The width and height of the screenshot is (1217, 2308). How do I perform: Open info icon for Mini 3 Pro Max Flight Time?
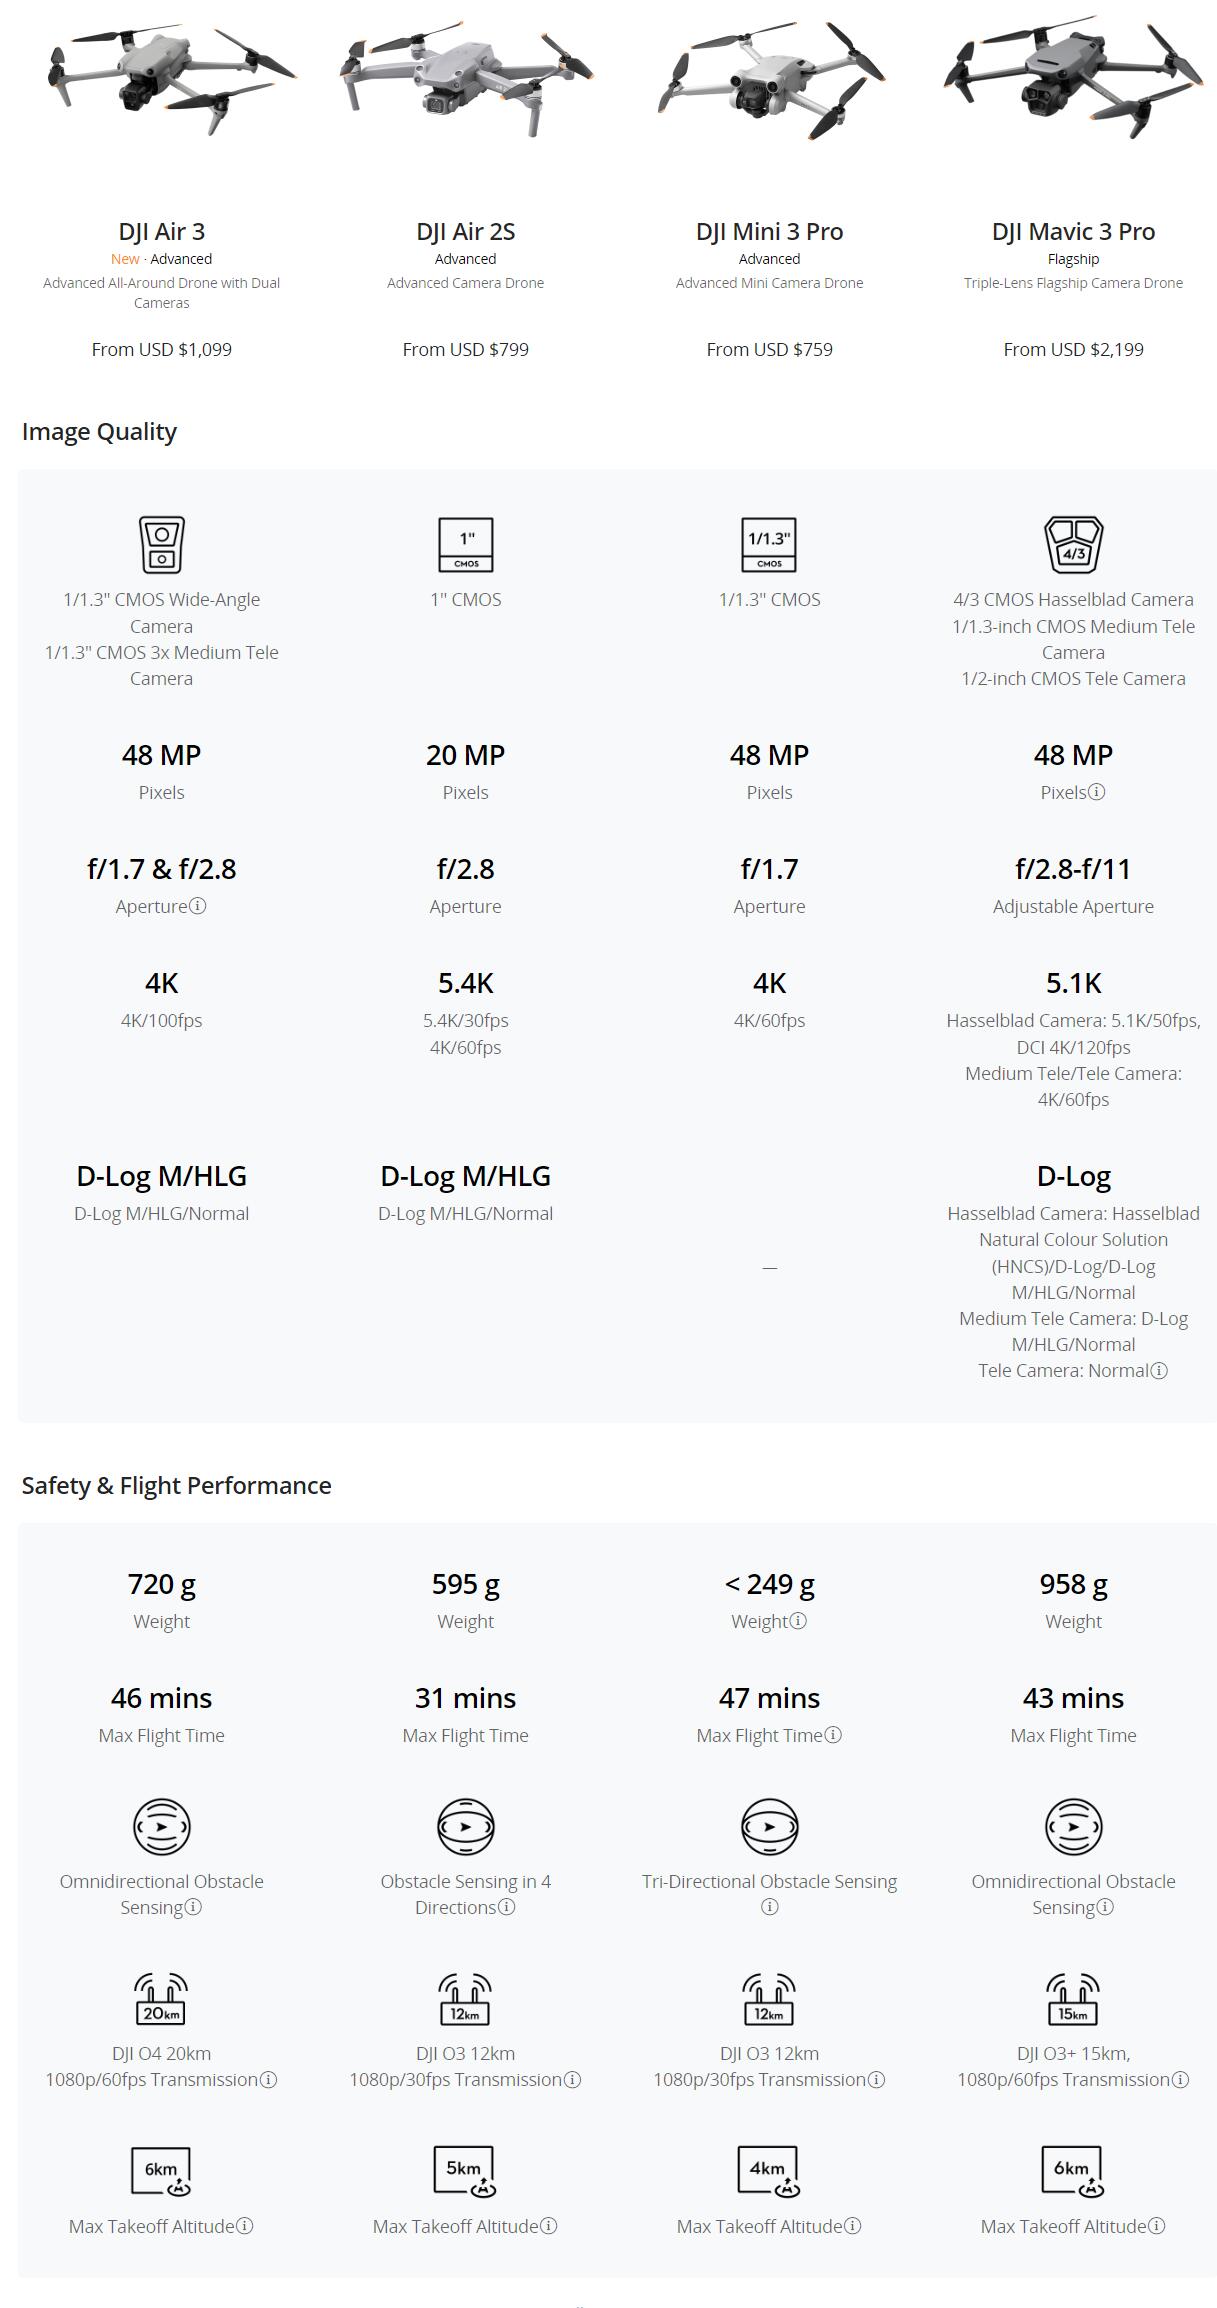(833, 1735)
